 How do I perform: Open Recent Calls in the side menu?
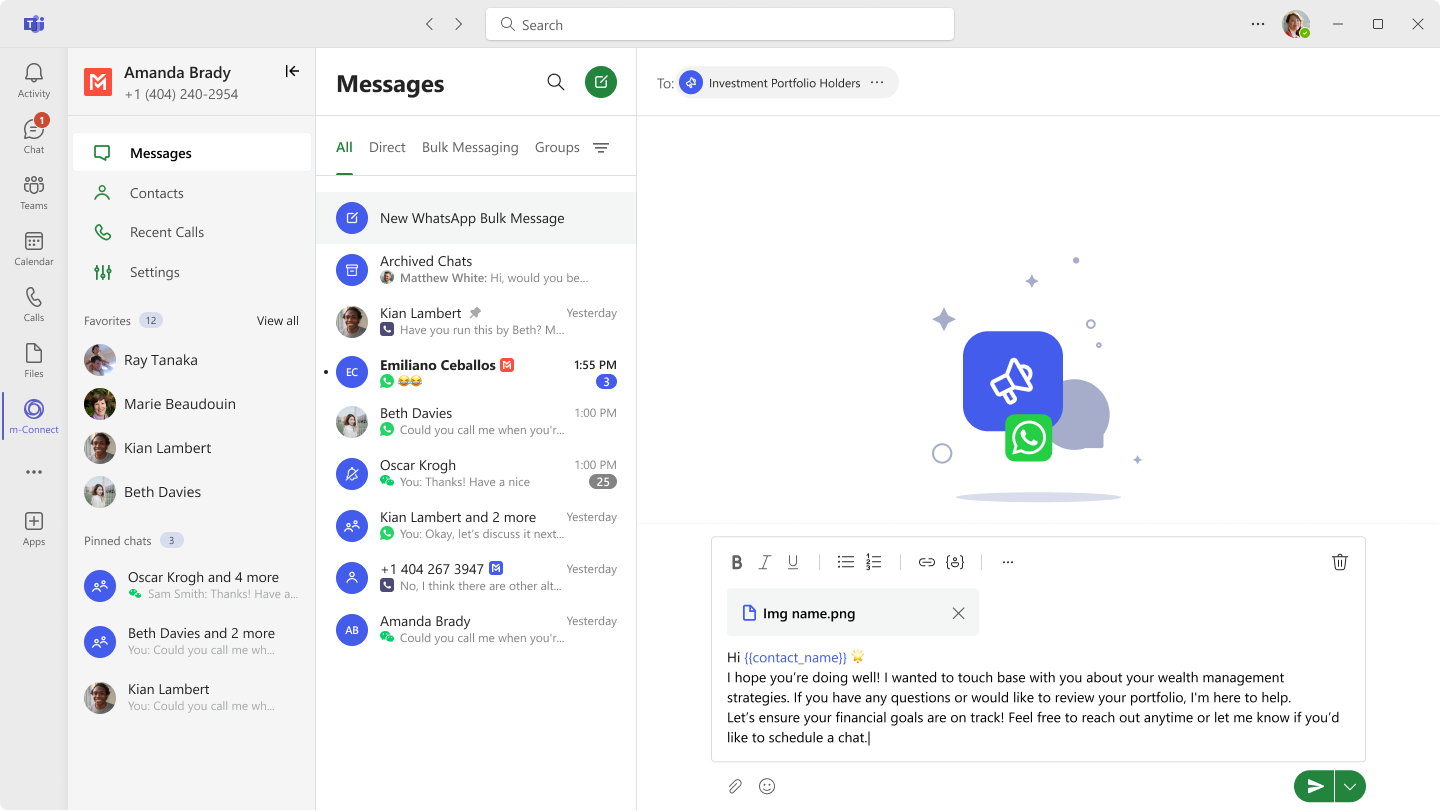click(x=192, y=232)
